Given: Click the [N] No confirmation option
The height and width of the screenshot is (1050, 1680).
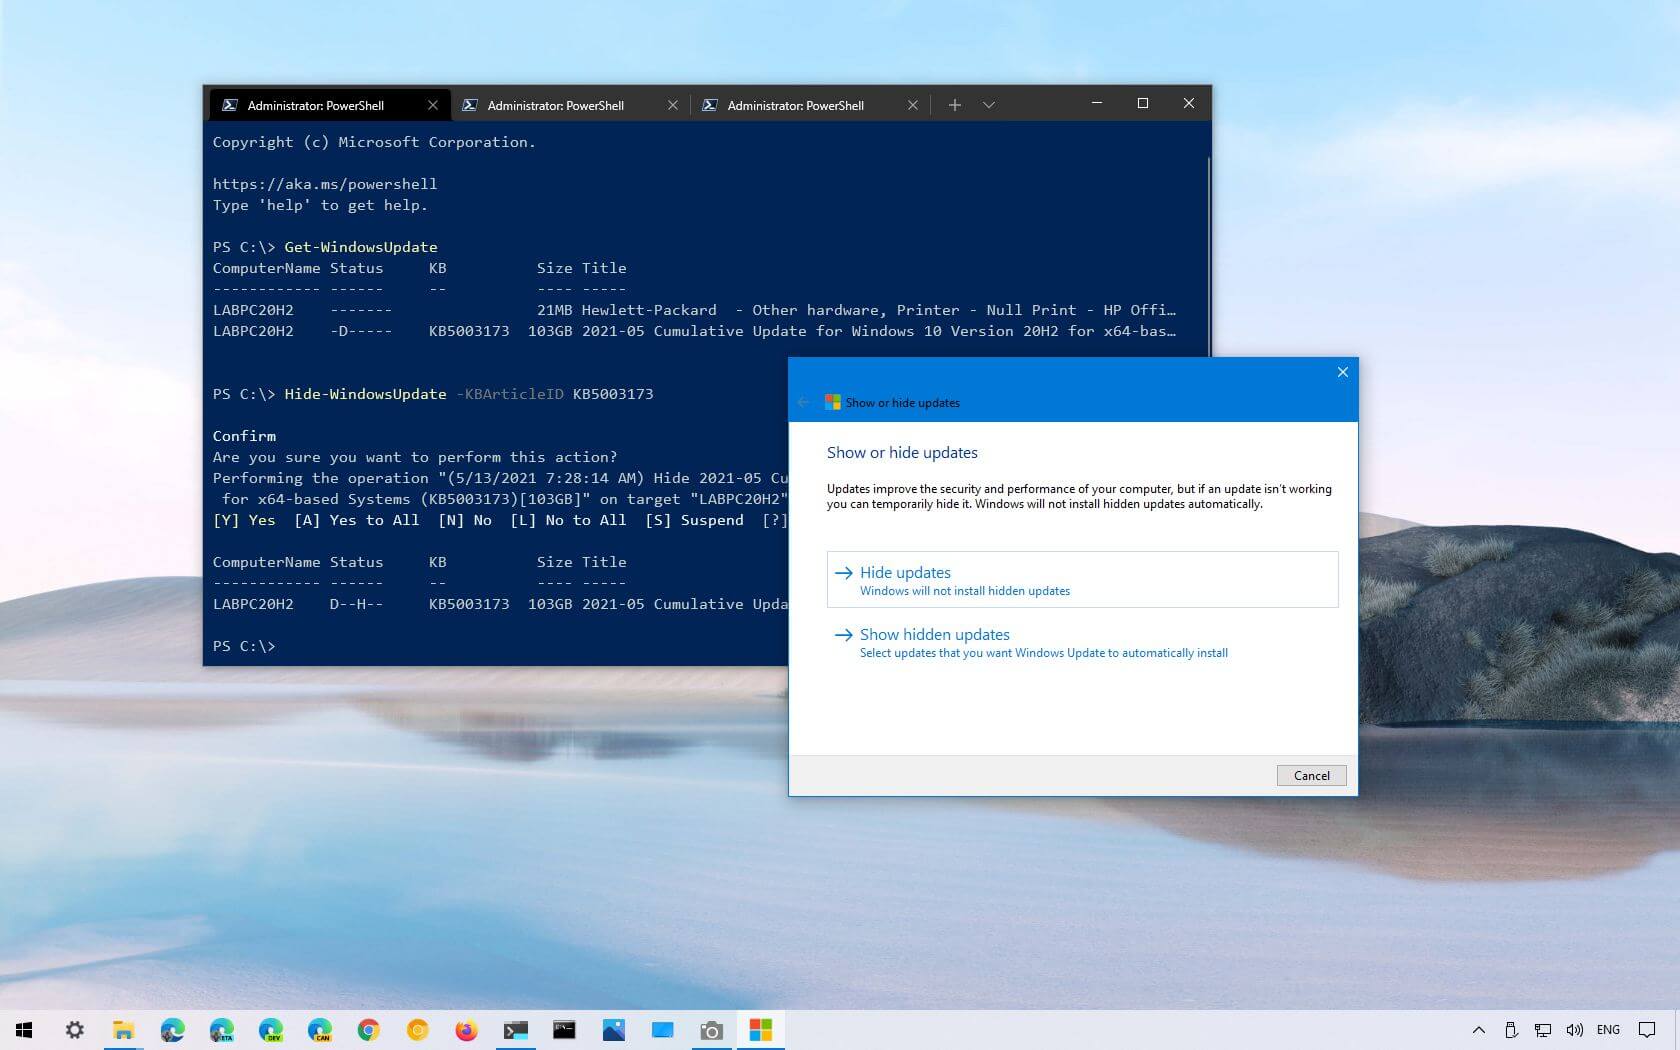Looking at the screenshot, I should (465, 520).
